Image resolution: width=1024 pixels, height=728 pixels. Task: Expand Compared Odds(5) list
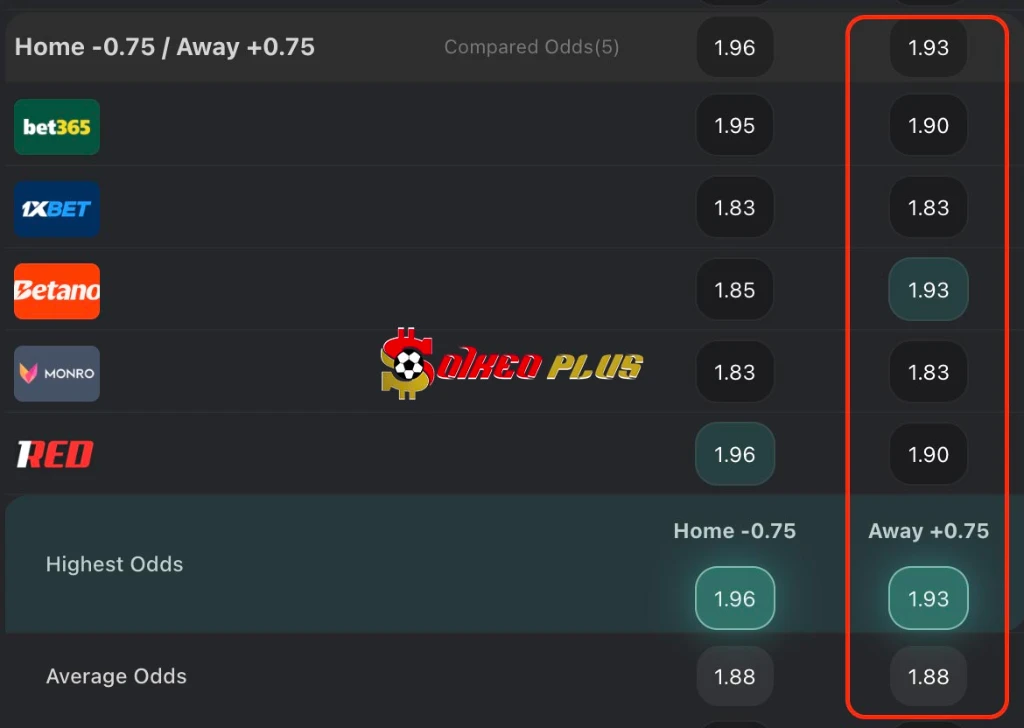click(532, 47)
